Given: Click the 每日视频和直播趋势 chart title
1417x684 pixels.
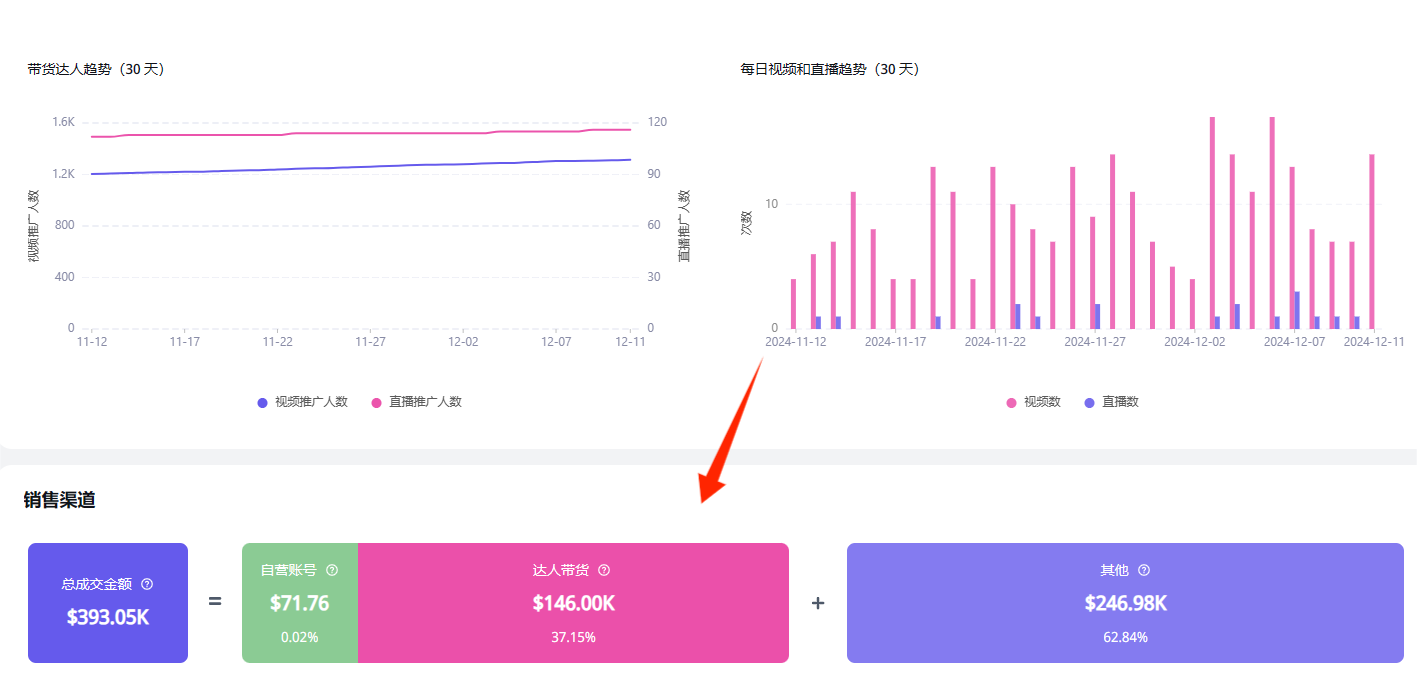Looking at the screenshot, I should (829, 69).
